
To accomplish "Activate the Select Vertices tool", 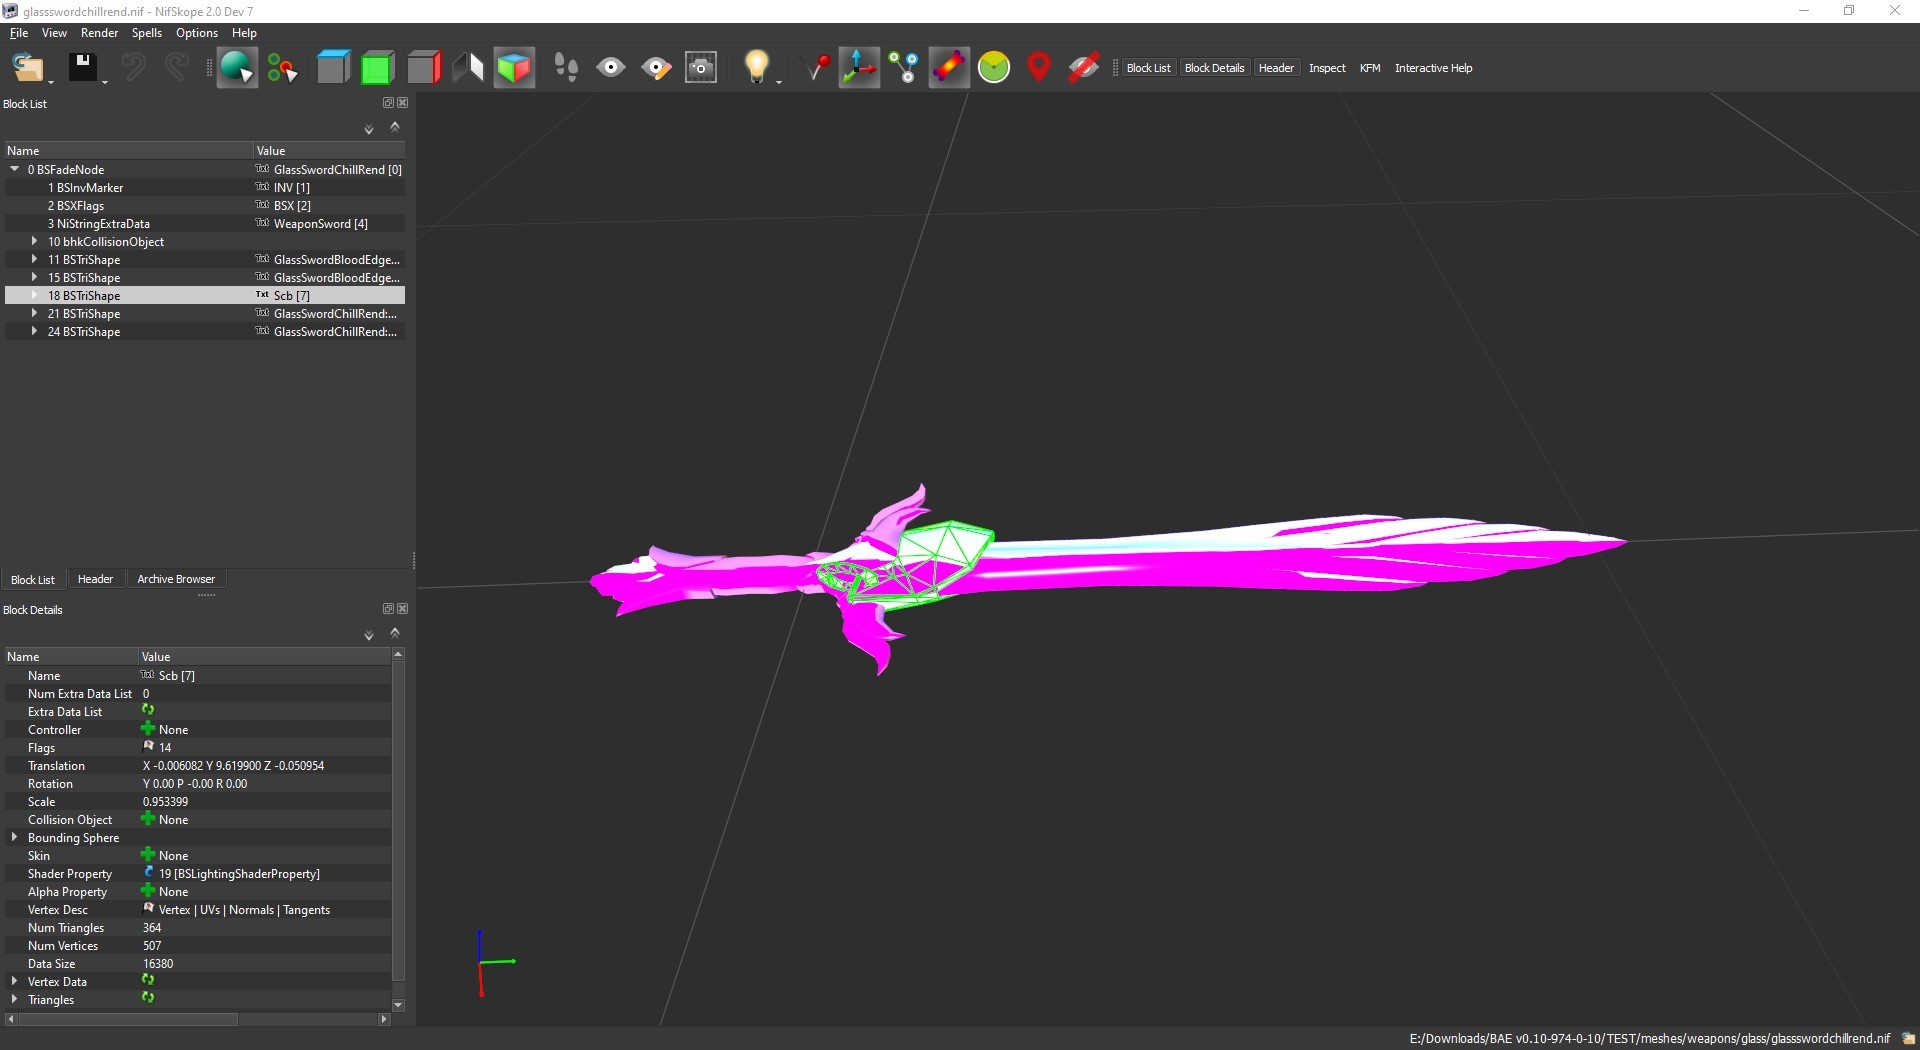I will pyautogui.click(x=282, y=68).
